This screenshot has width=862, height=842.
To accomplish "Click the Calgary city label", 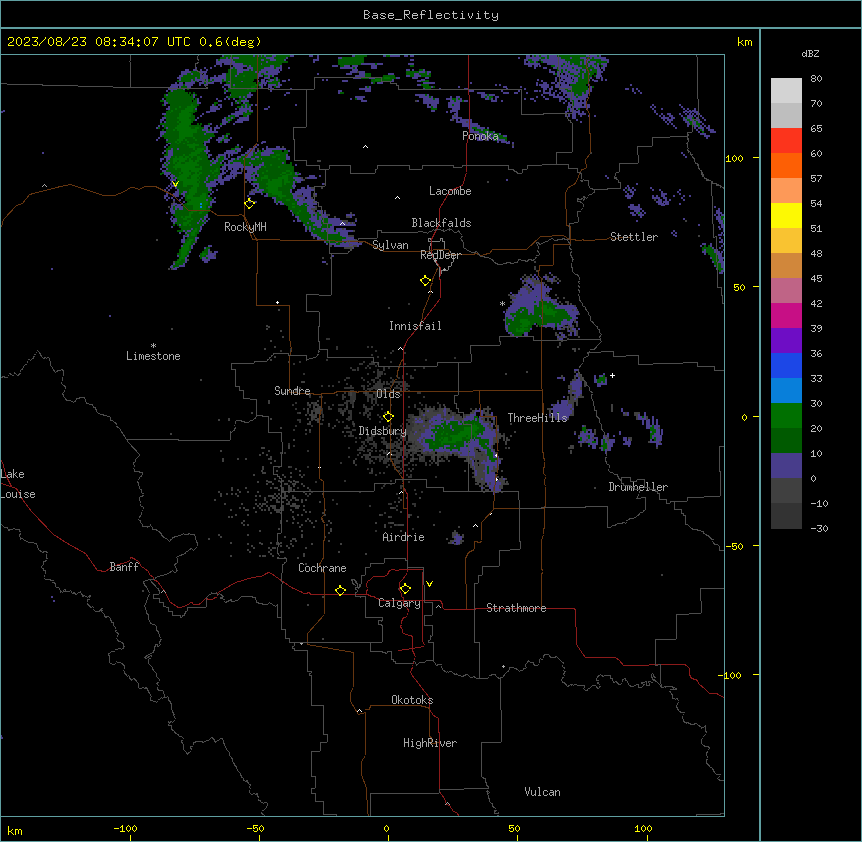I will (x=399, y=603).
